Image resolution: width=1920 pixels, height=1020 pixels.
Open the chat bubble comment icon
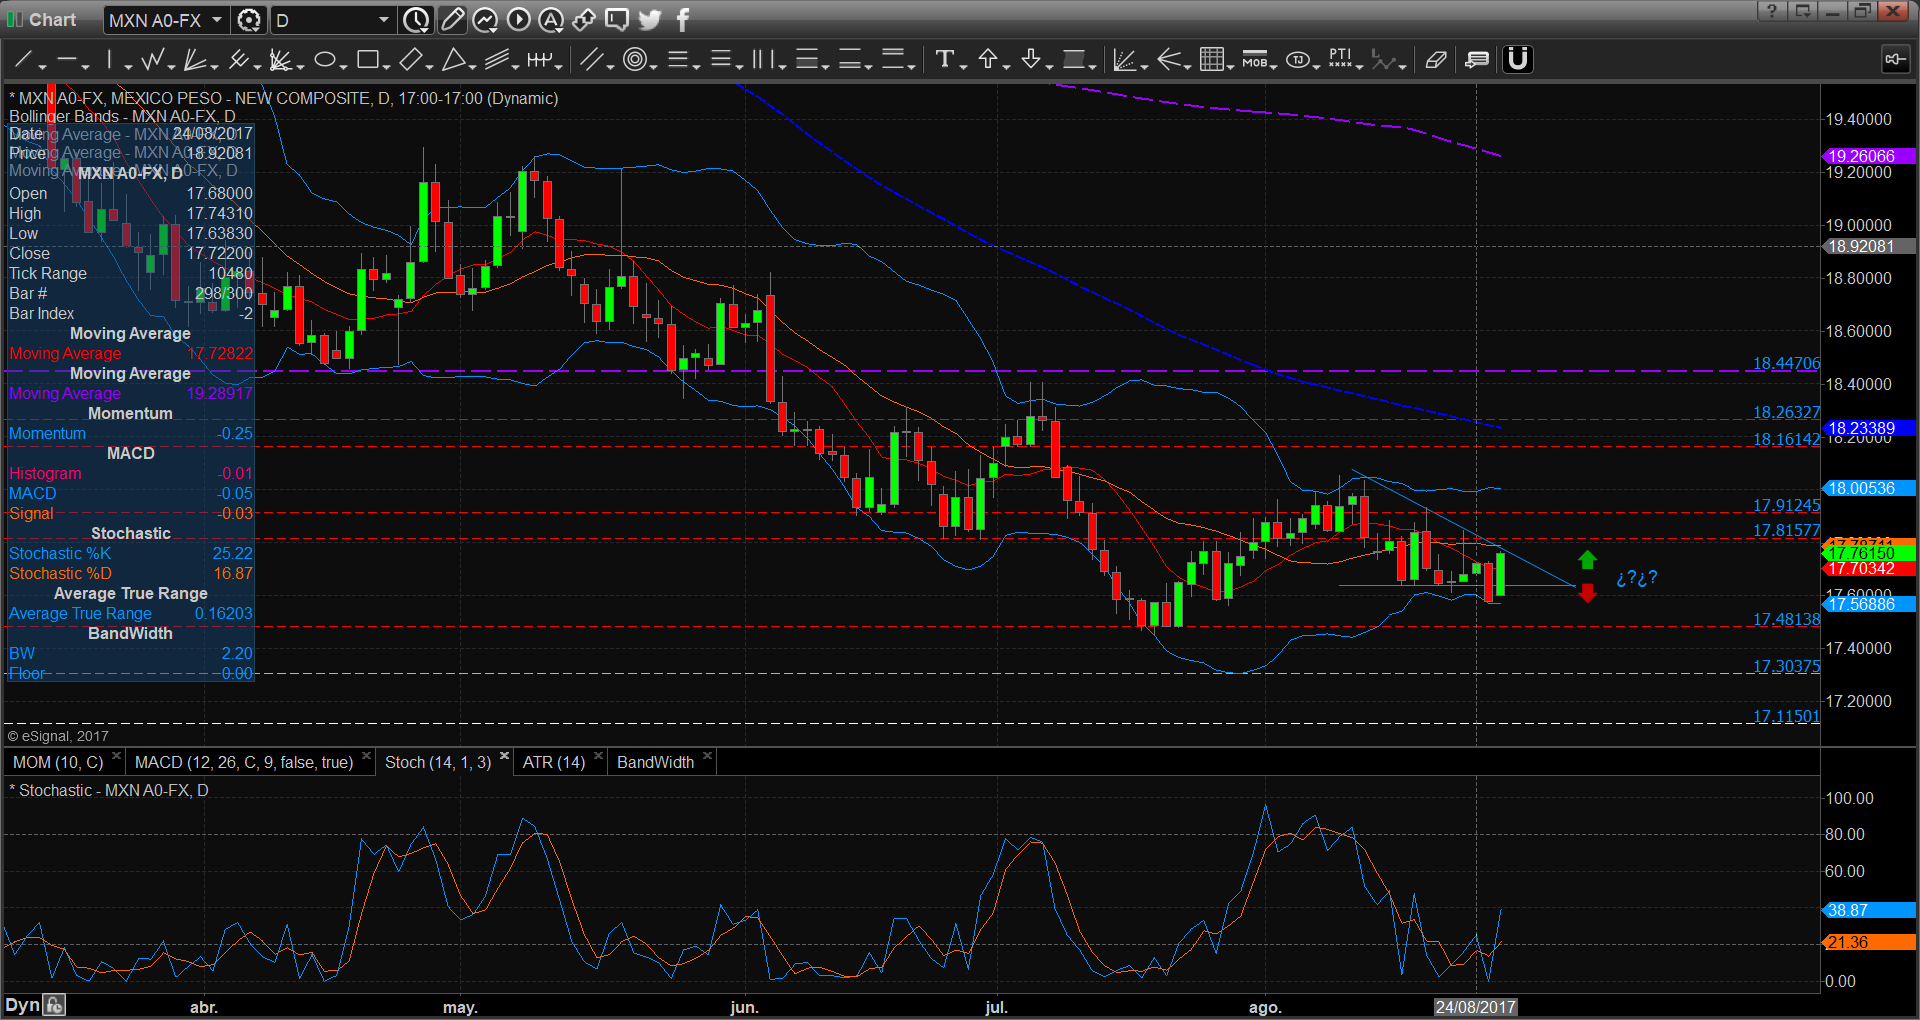pyautogui.click(x=617, y=20)
